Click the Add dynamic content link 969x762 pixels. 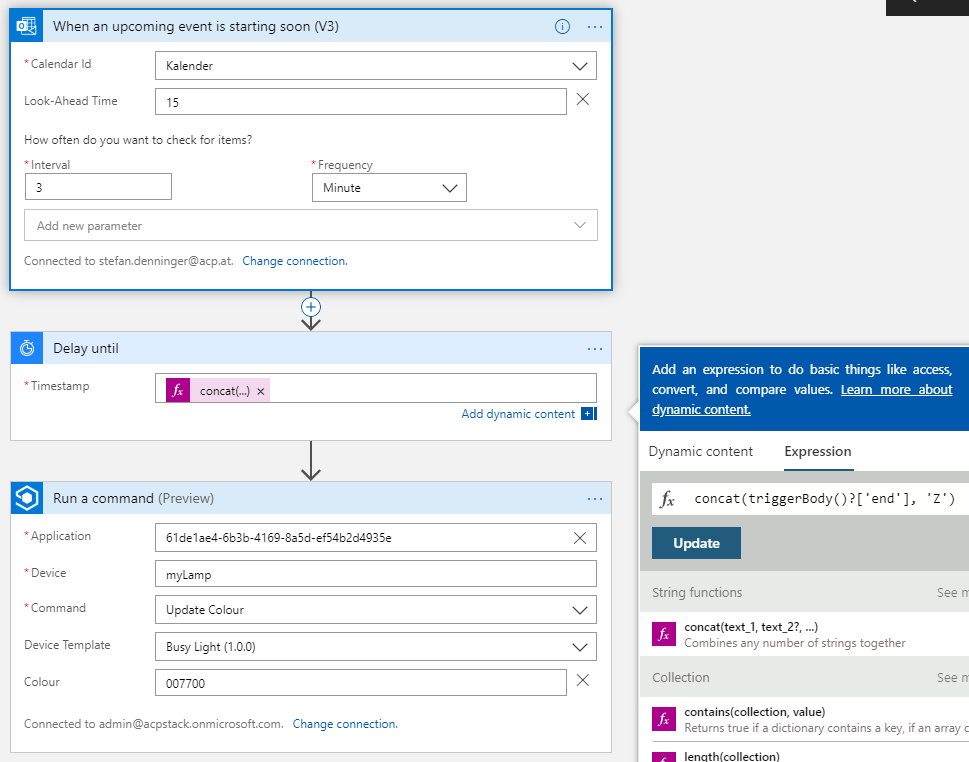click(x=518, y=413)
